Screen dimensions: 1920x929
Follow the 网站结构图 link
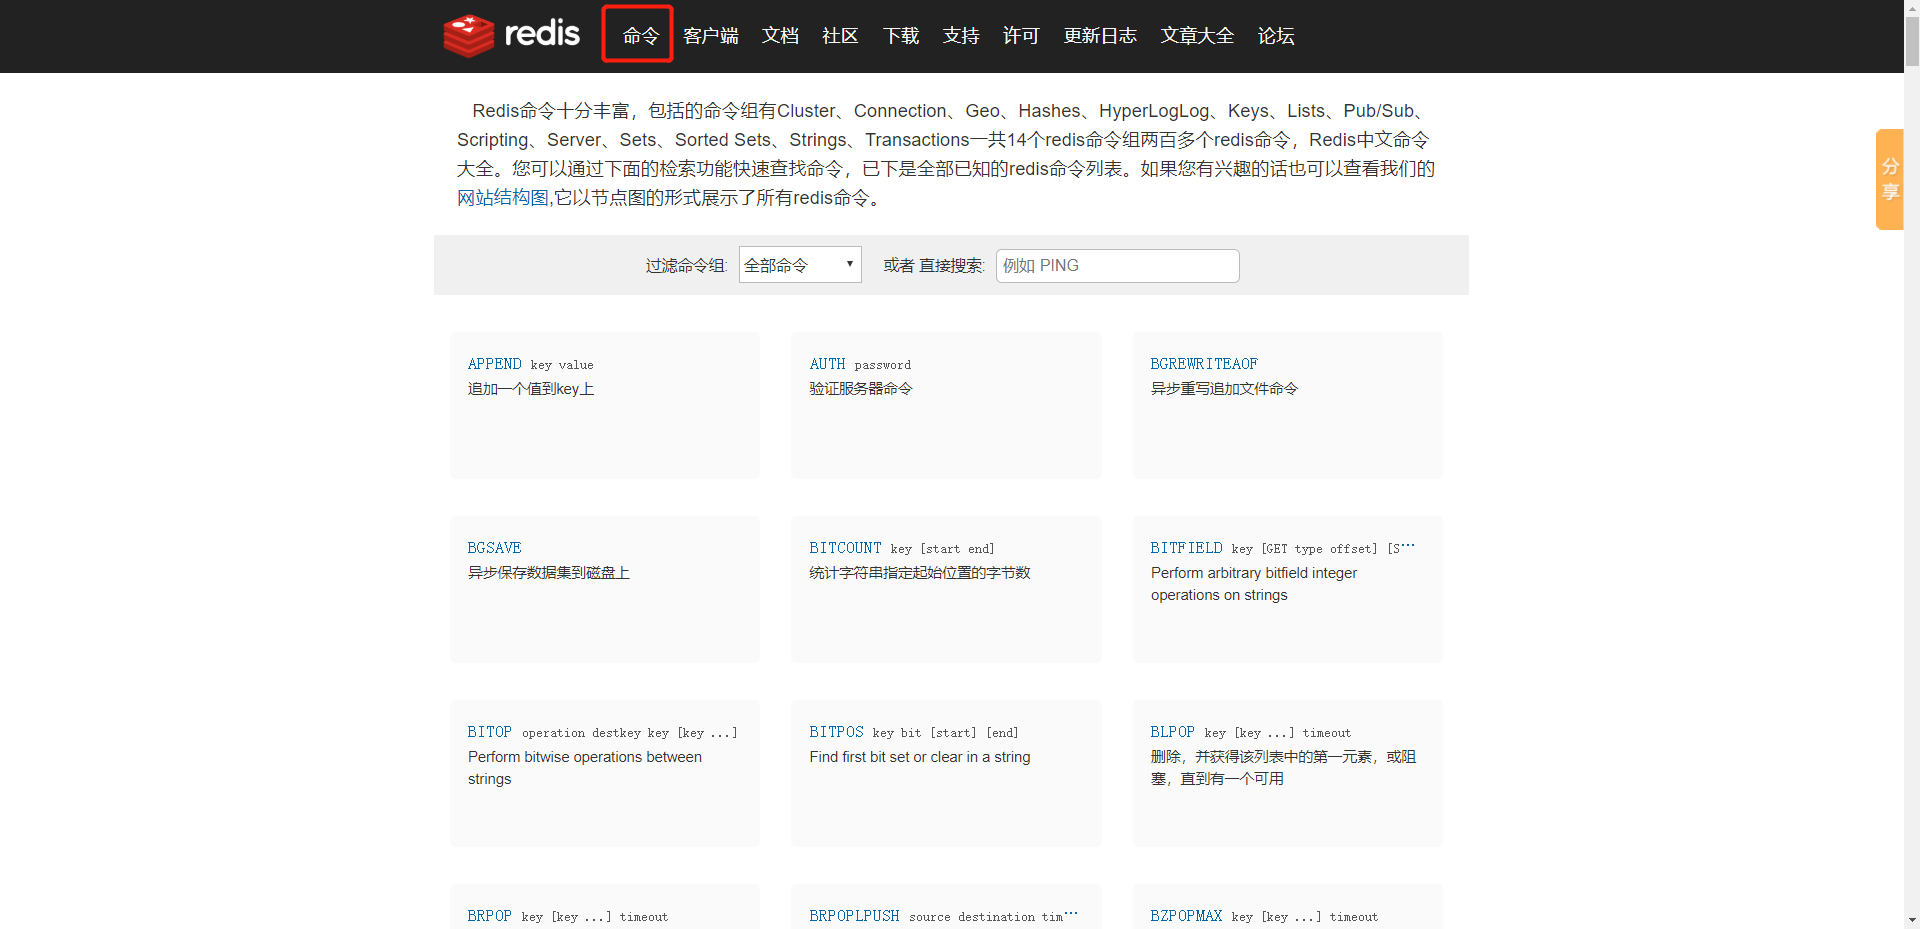pyautogui.click(x=502, y=198)
